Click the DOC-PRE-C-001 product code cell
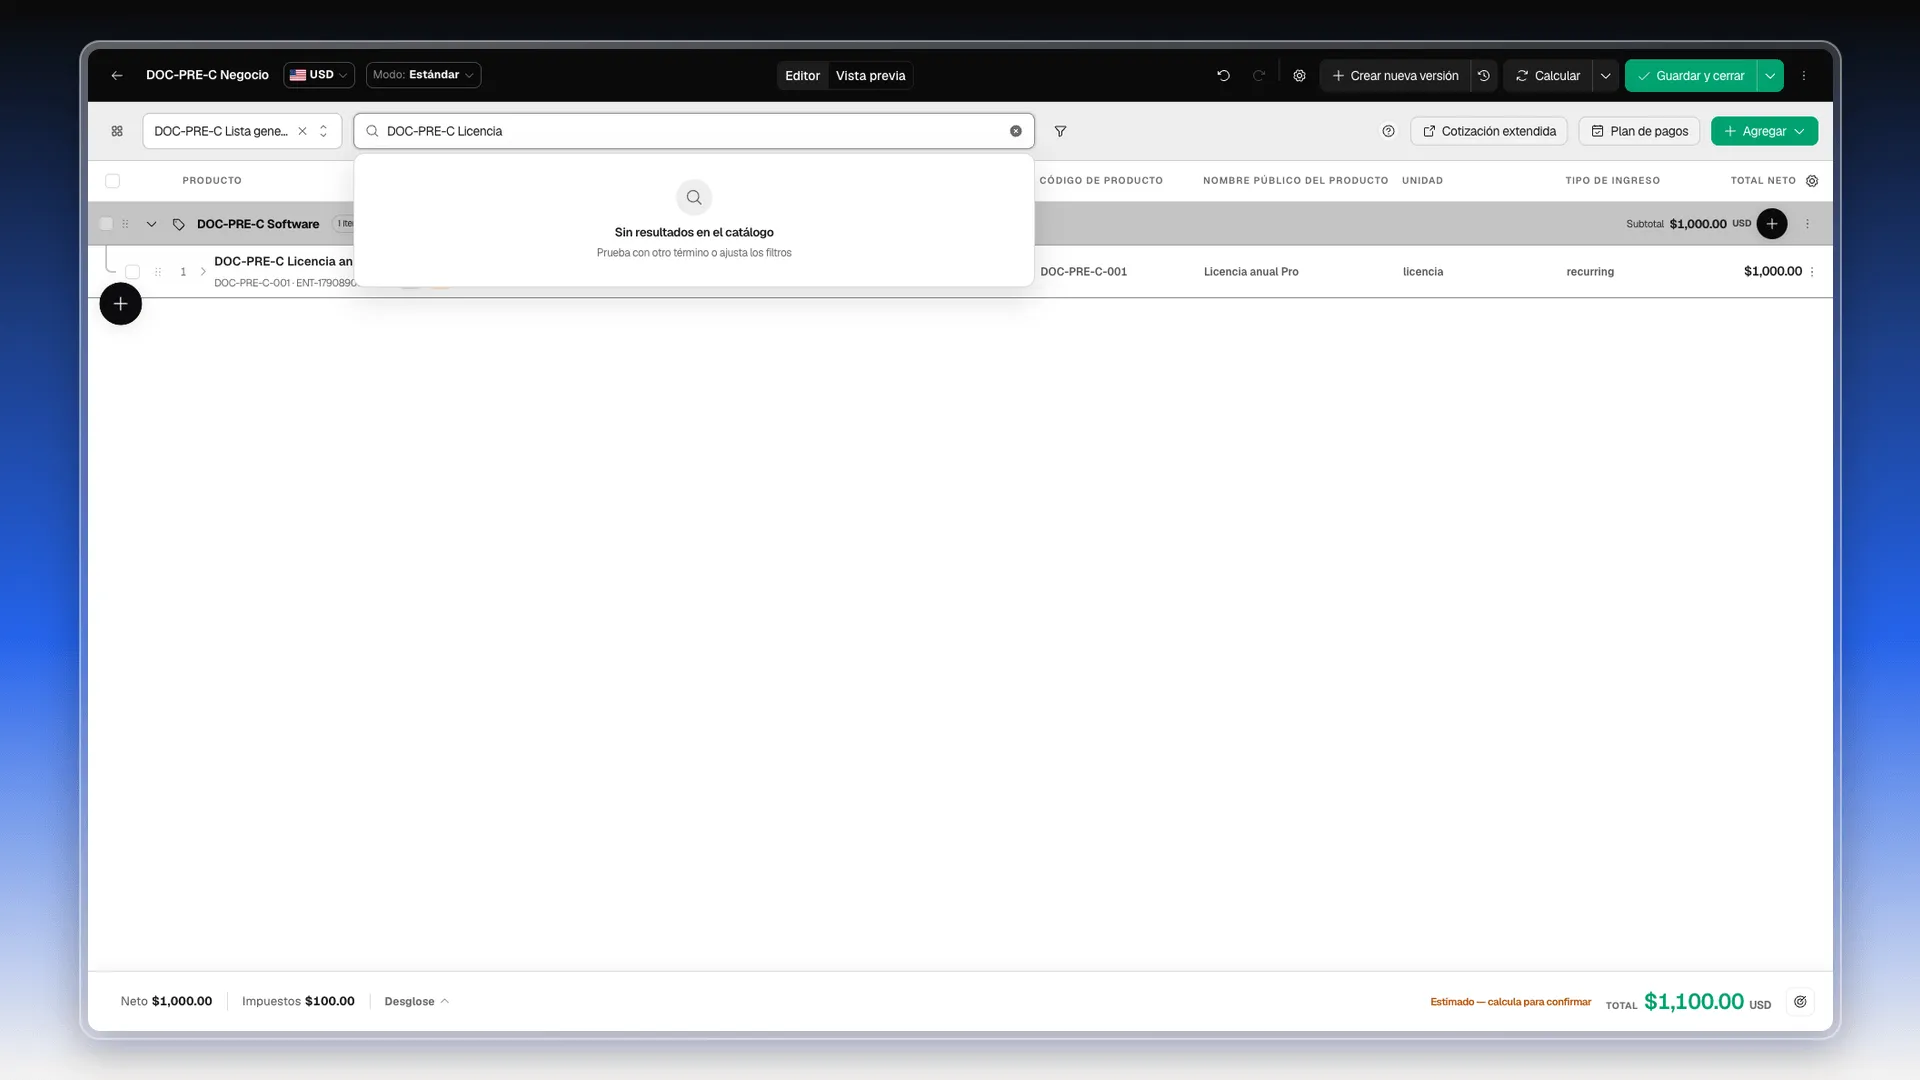Viewport: 1920px width, 1080px height. click(1083, 271)
